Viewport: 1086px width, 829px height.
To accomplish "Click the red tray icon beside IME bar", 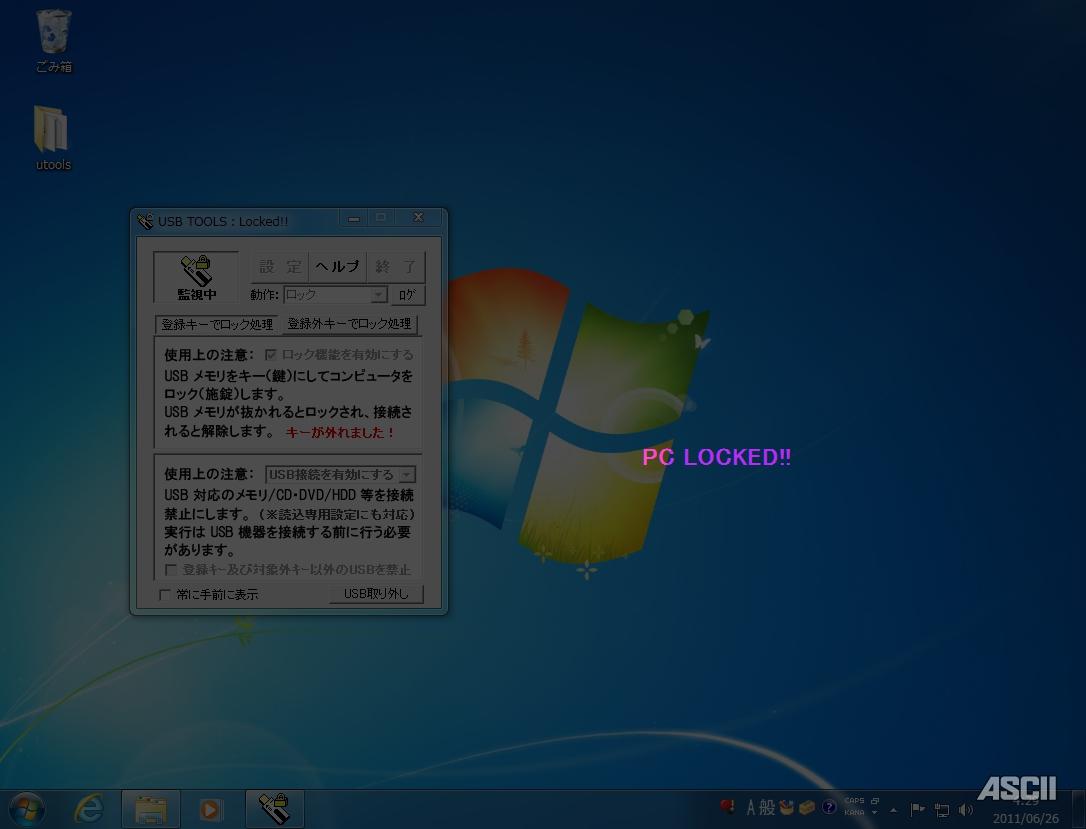I will (x=727, y=807).
